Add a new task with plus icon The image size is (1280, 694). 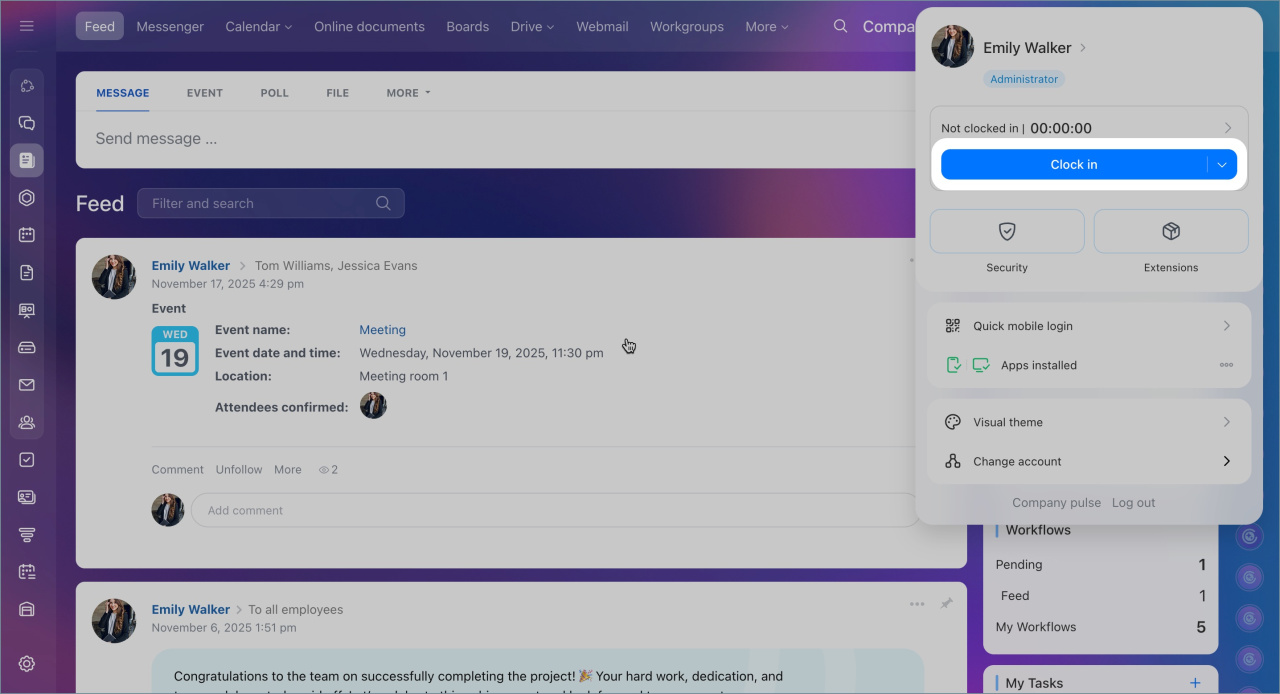point(1194,682)
